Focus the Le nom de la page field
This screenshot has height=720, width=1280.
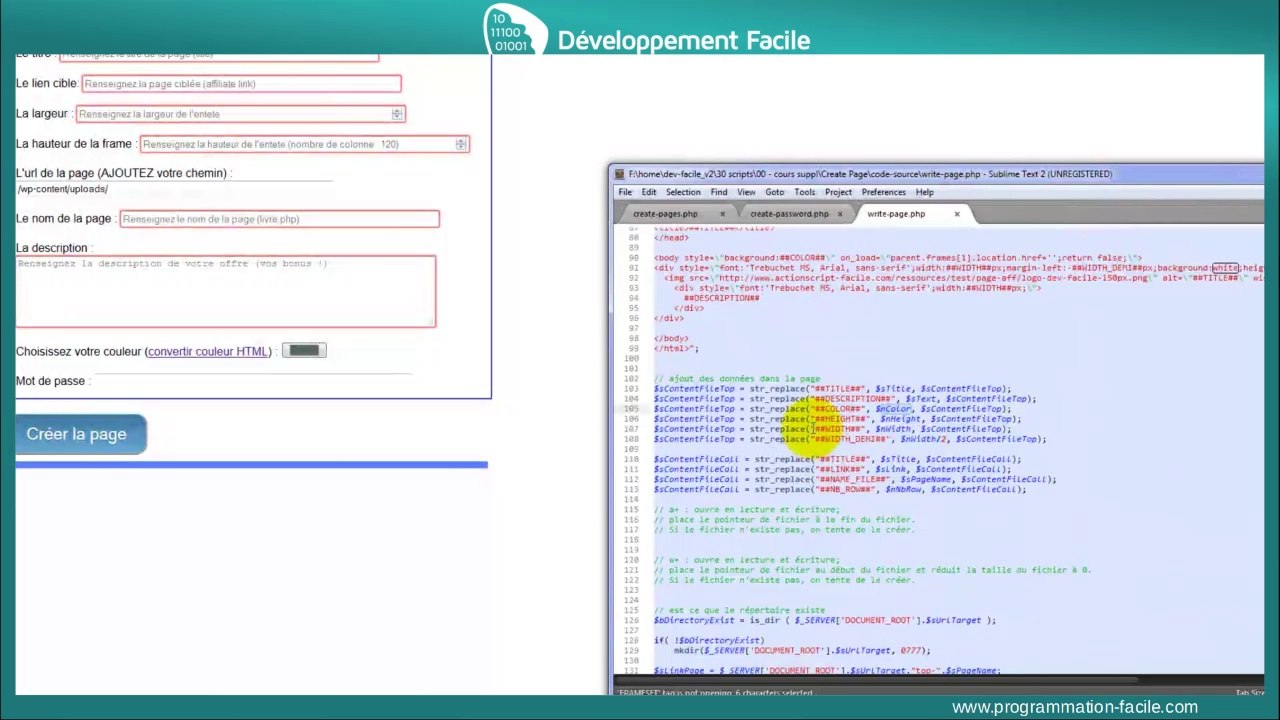279,219
